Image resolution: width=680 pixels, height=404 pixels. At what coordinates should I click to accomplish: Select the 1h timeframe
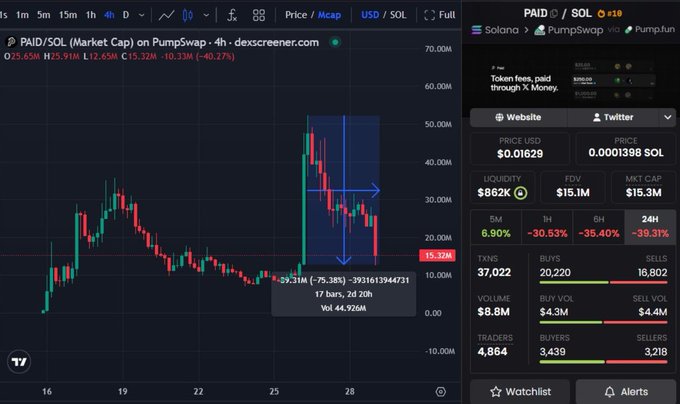[91, 15]
